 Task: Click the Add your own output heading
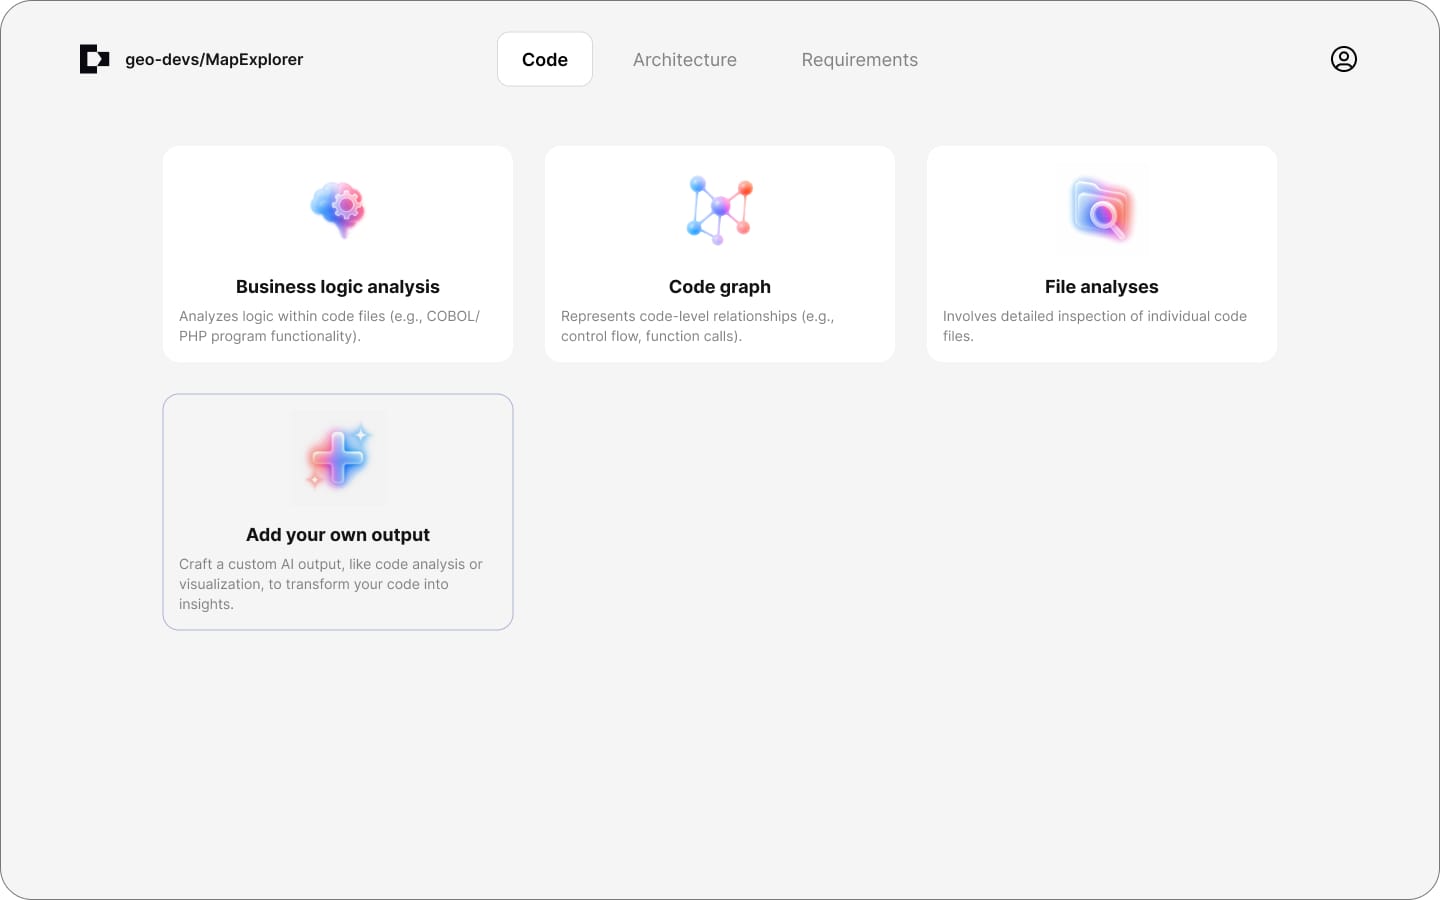coord(338,535)
